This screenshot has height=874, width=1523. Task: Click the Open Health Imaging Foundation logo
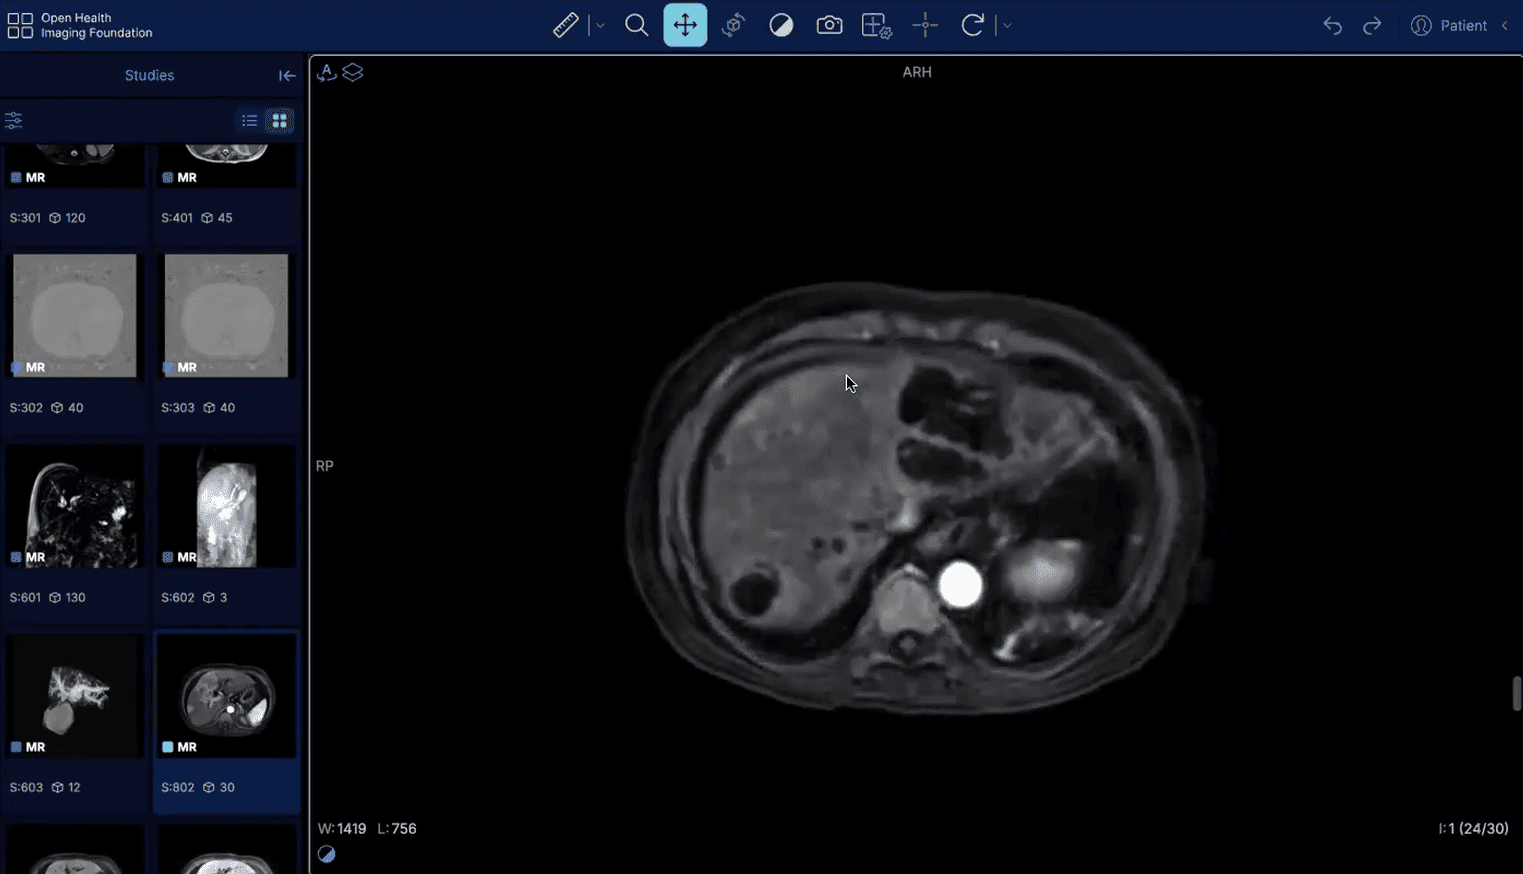pyautogui.click(x=80, y=26)
